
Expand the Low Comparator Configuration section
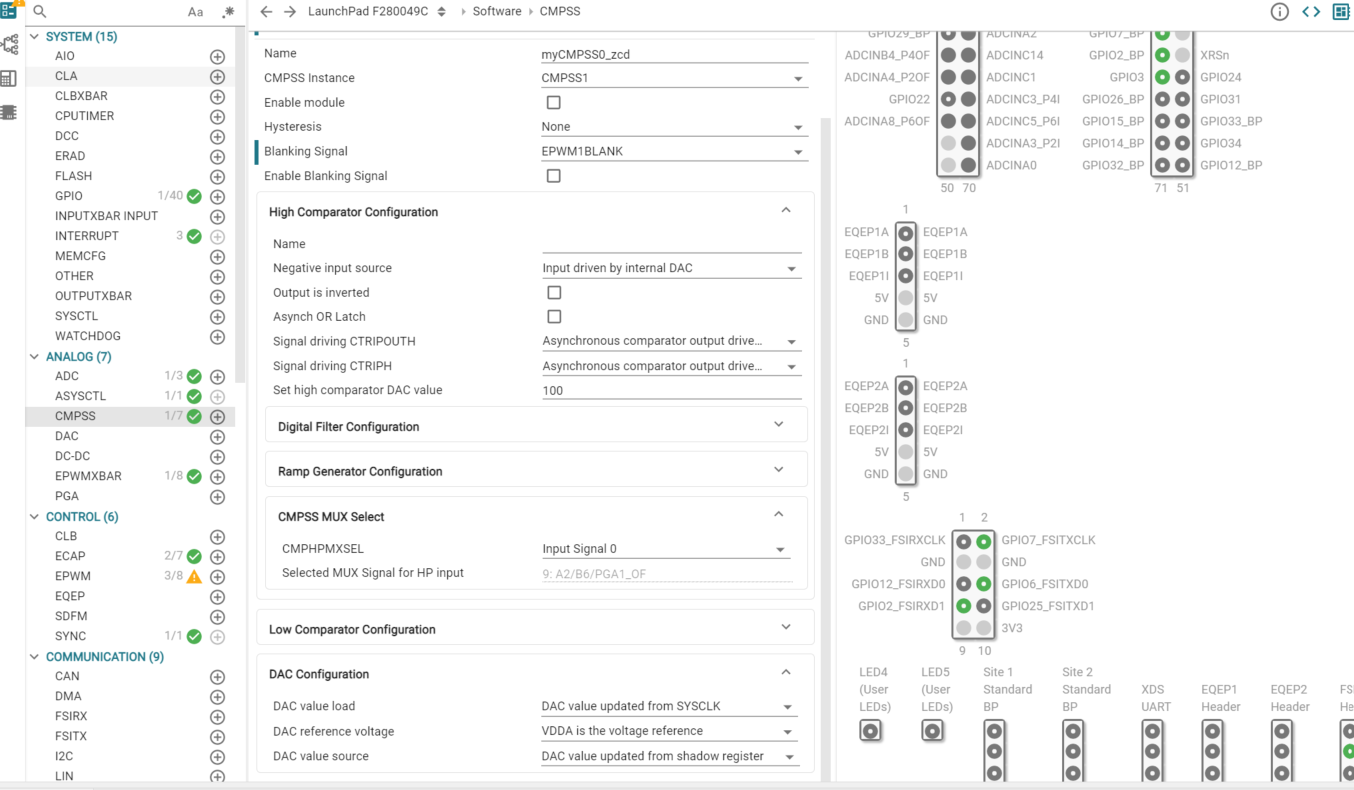[x=535, y=629]
